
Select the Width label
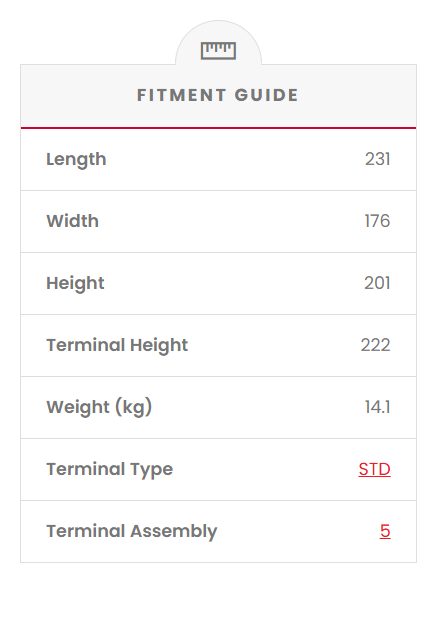73,221
